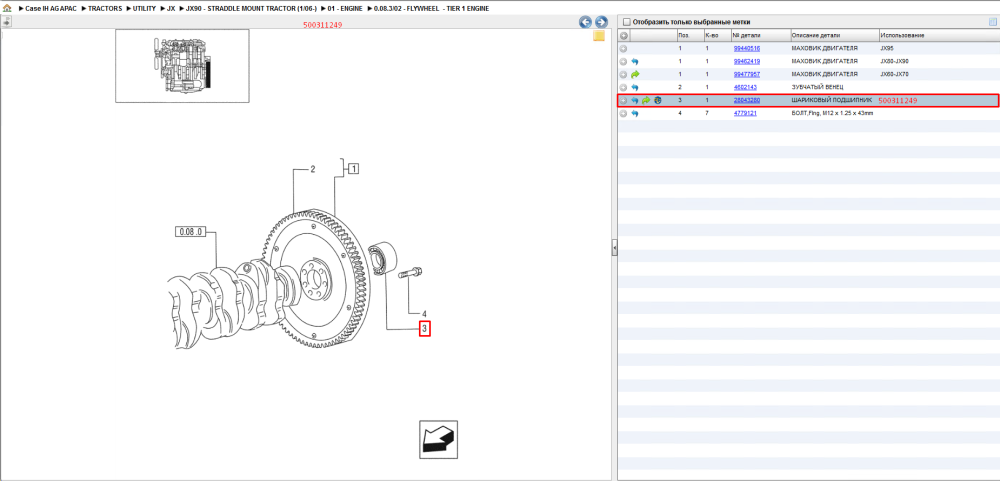
Task: Open the yellow note icon above diagram
Action: [599, 36]
